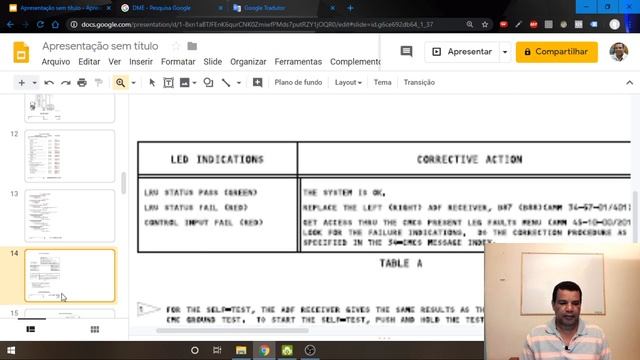Click the browser home icon
This screenshot has width=640, height=360.
point(56,24)
